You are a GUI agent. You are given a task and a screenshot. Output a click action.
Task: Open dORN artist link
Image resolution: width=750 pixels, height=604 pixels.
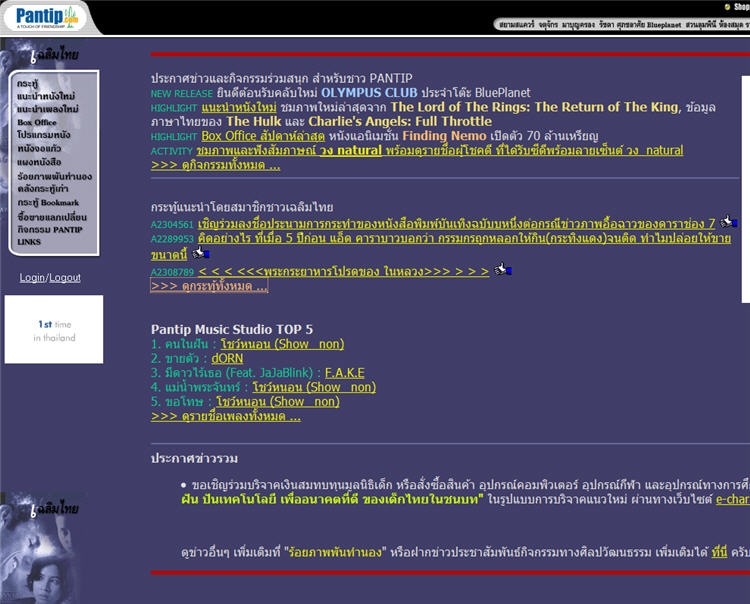227,358
